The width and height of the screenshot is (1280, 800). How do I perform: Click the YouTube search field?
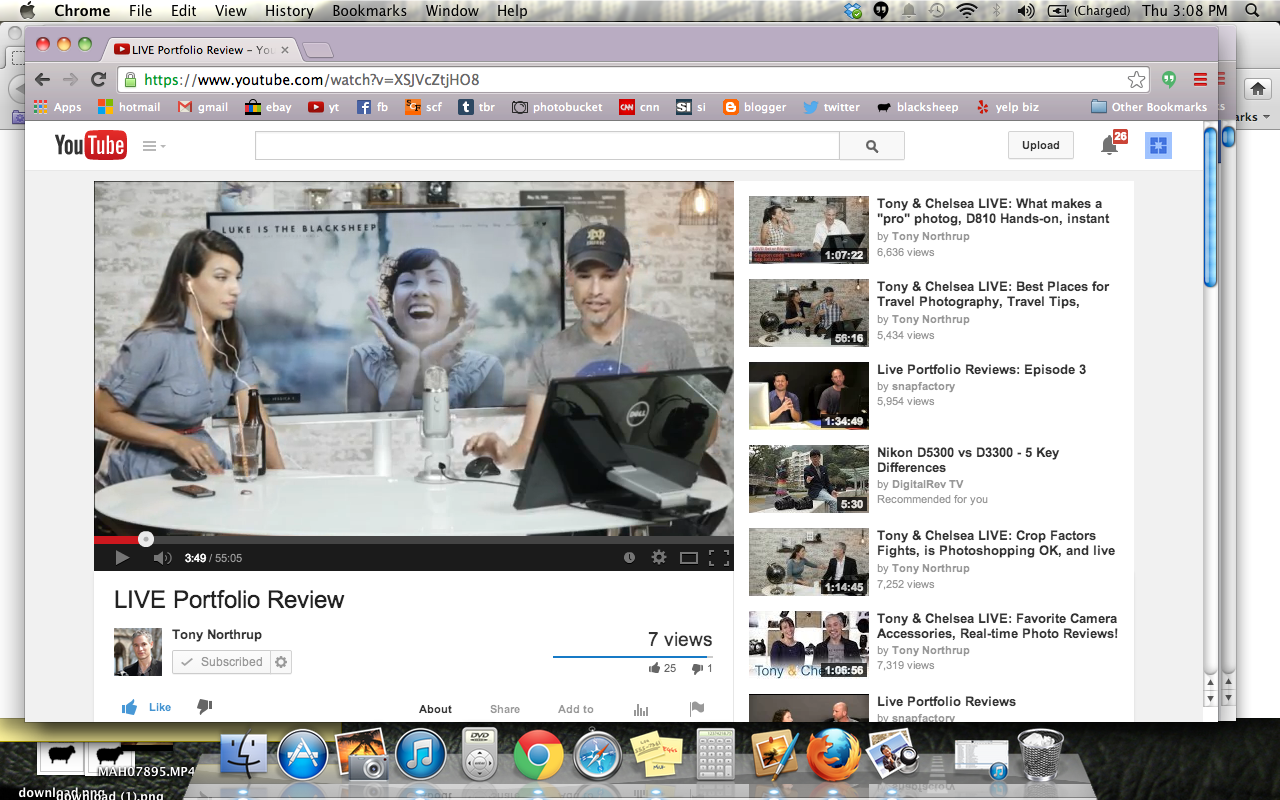(547, 146)
